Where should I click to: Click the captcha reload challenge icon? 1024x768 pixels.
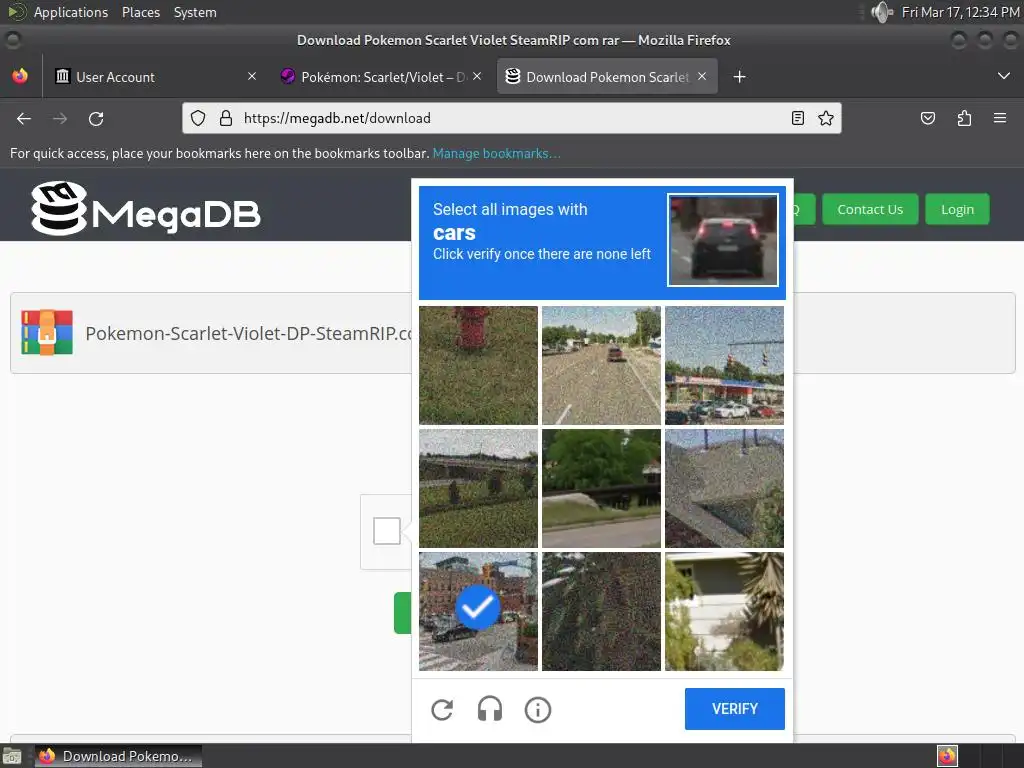point(442,709)
